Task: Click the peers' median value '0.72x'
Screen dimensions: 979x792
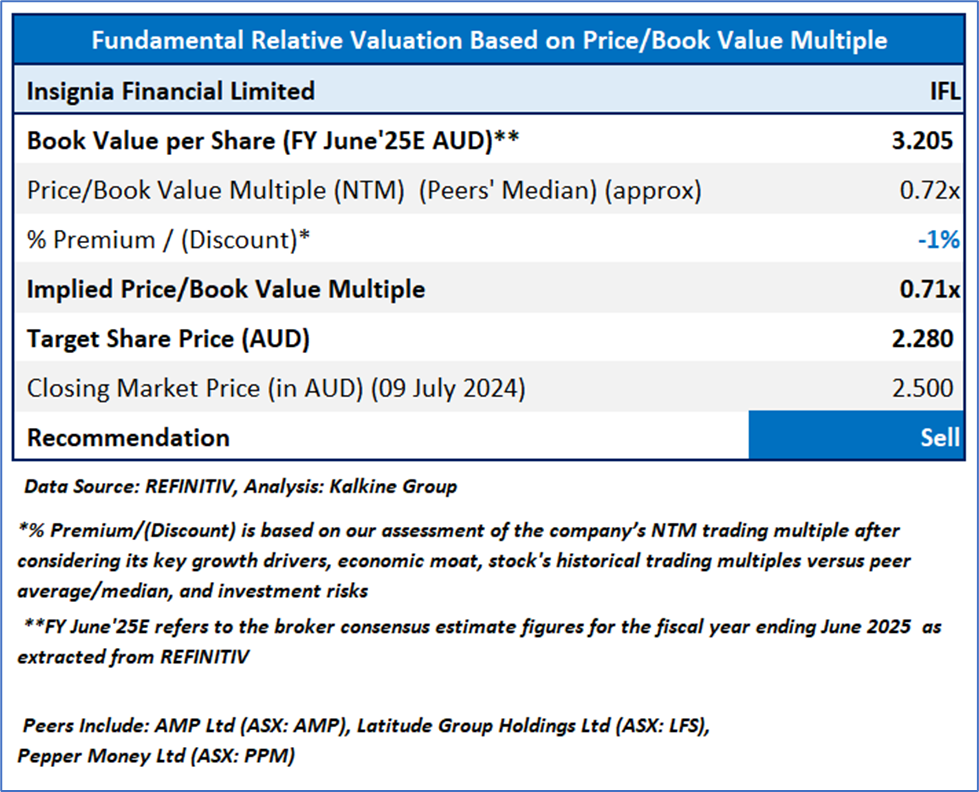Action: (x=930, y=190)
